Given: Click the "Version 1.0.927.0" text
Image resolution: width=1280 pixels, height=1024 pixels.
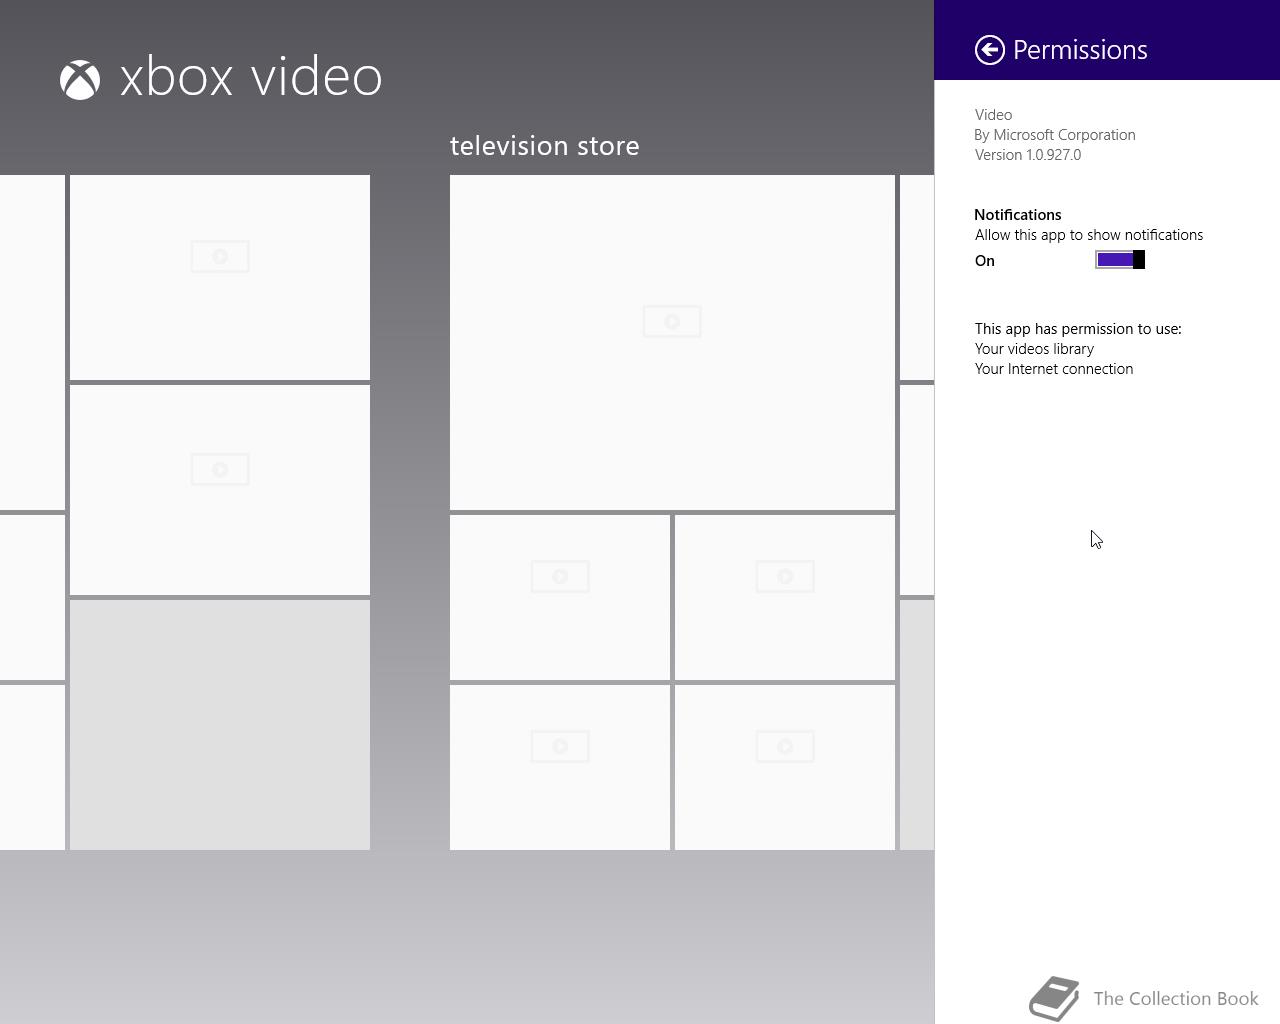Looking at the screenshot, I should (1028, 155).
